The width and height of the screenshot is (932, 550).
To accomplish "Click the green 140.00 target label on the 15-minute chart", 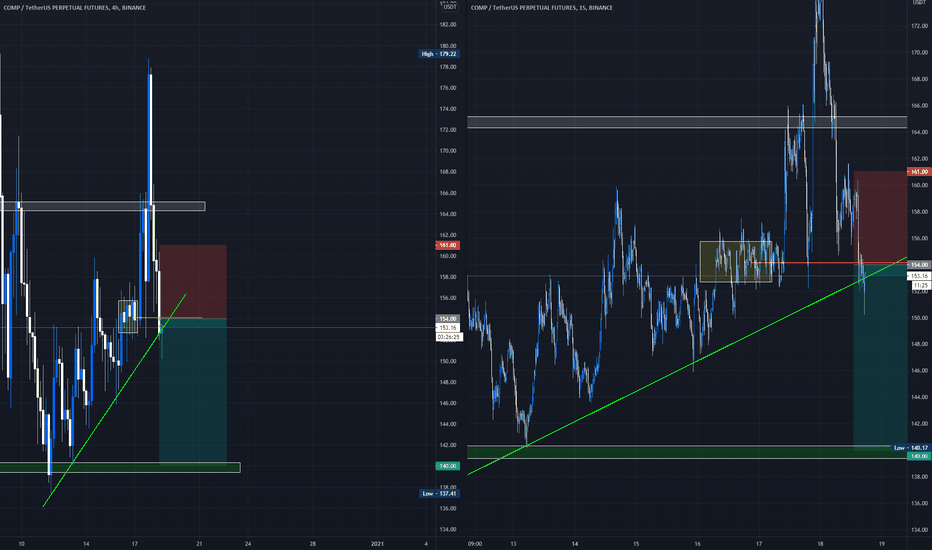I will pos(919,456).
